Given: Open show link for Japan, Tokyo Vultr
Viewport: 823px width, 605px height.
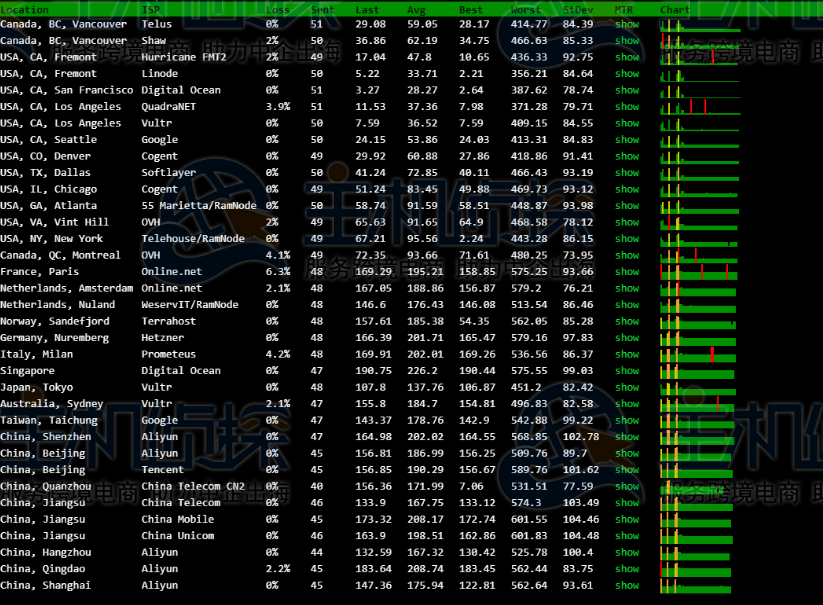Looking at the screenshot, I should [627, 387].
